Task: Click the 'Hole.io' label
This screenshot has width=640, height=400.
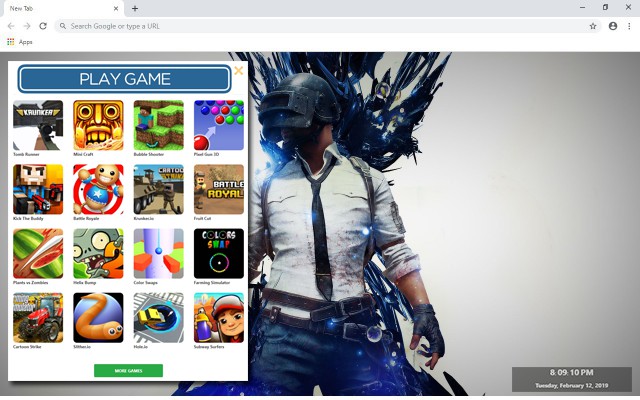Action: tap(140, 347)
